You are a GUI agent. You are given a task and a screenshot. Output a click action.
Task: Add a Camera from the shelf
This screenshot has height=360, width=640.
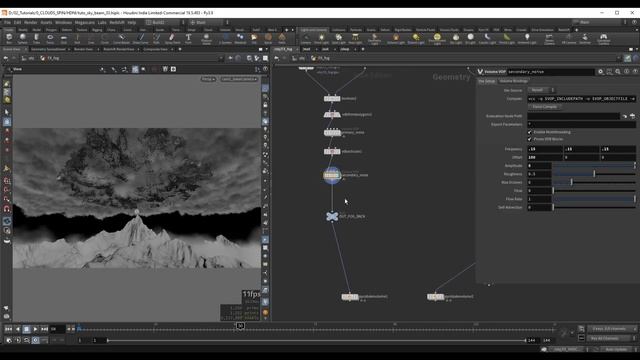point(306,38)
